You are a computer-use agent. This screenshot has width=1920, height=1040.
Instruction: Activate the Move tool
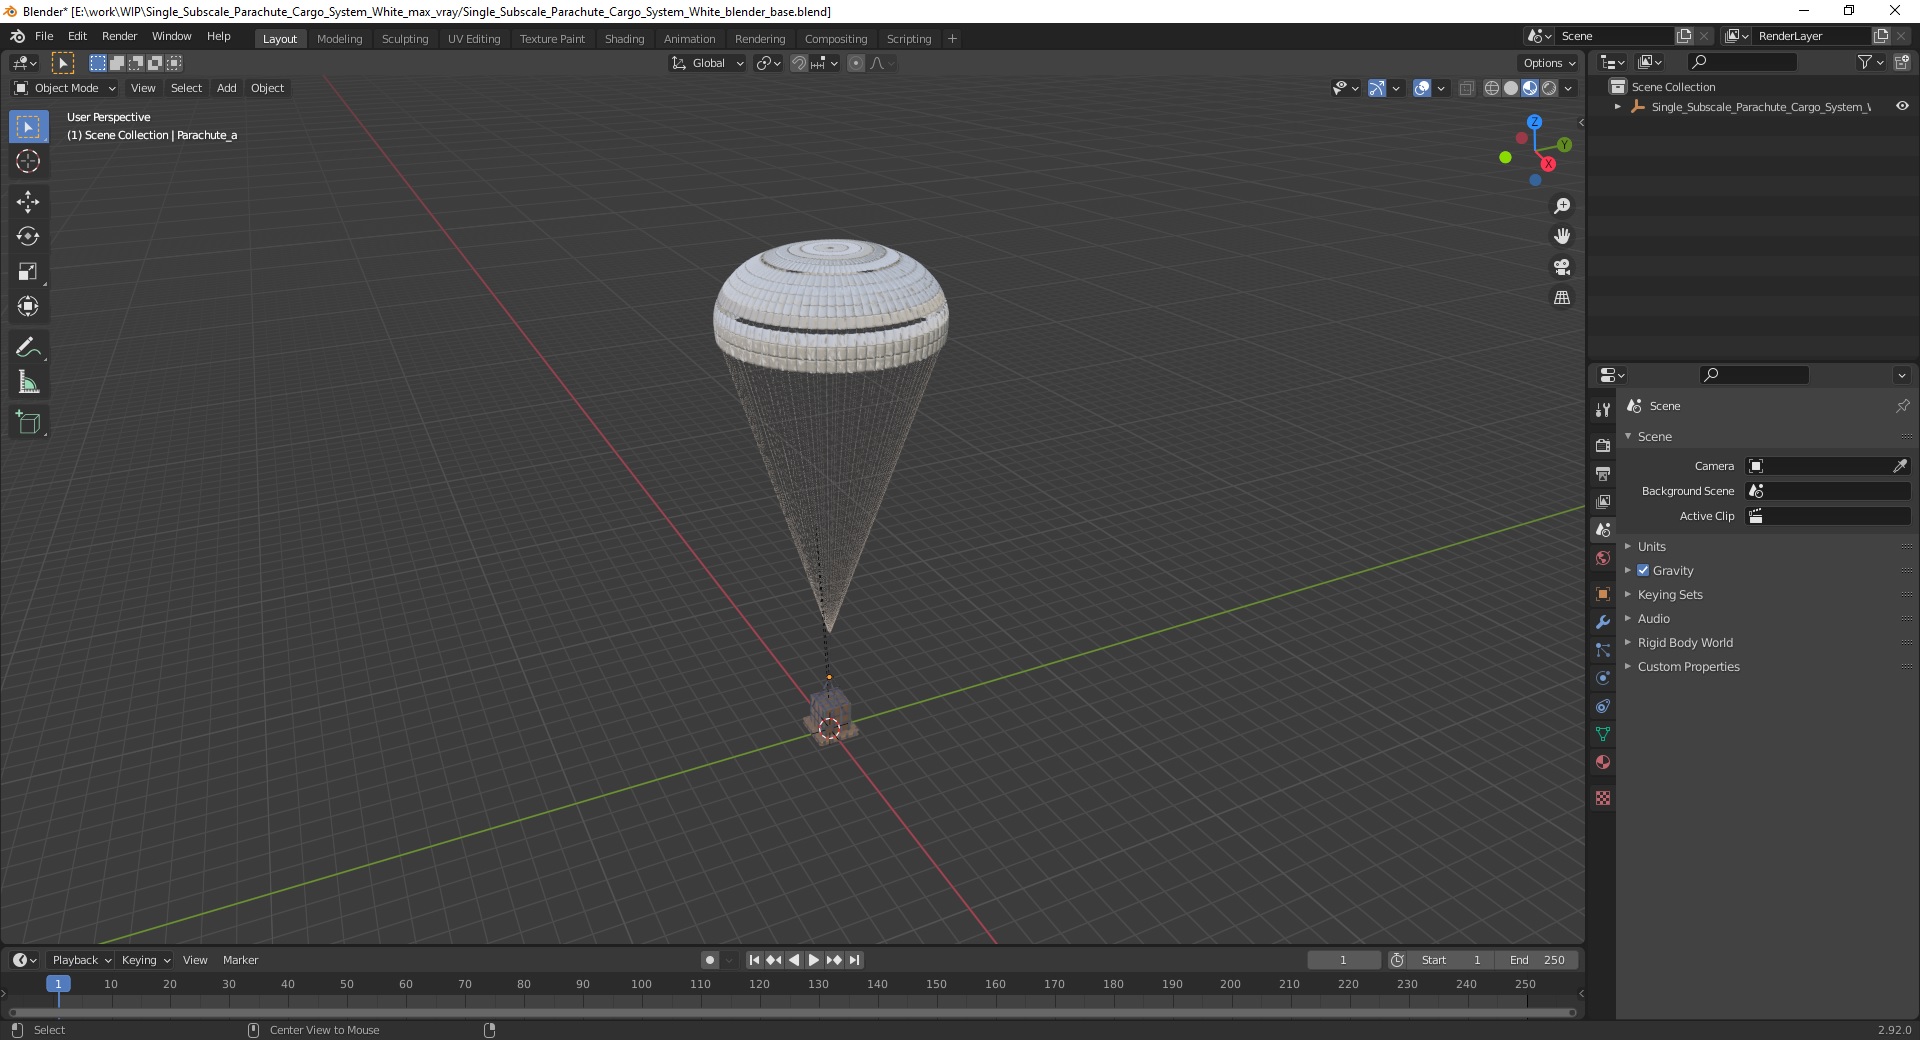[28, 201]
